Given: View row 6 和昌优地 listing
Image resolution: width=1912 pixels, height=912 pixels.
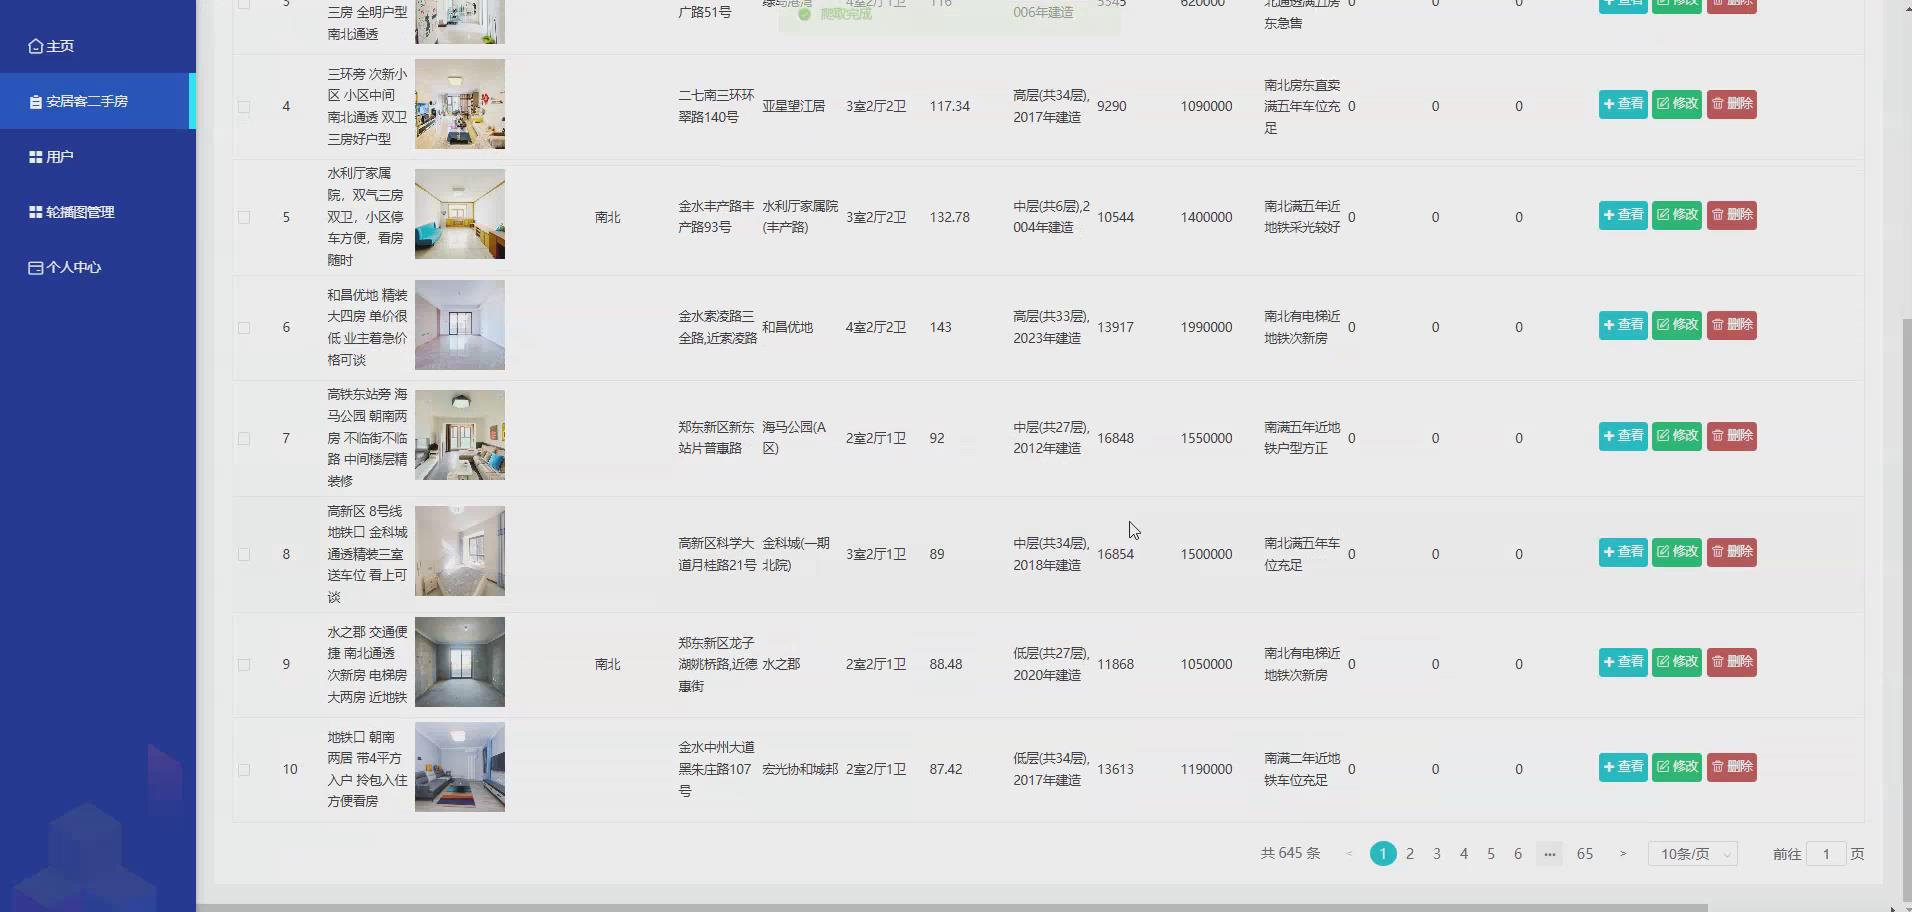Looking at the screenshot, I should point(1623,325).
